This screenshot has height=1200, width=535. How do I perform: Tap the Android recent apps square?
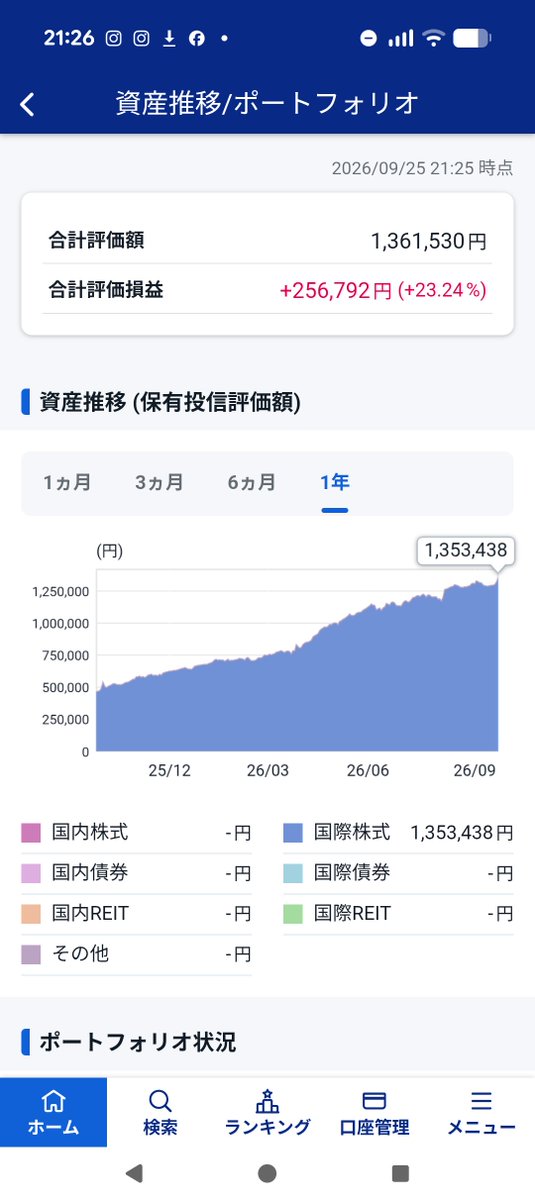(x=400, y=1173)
